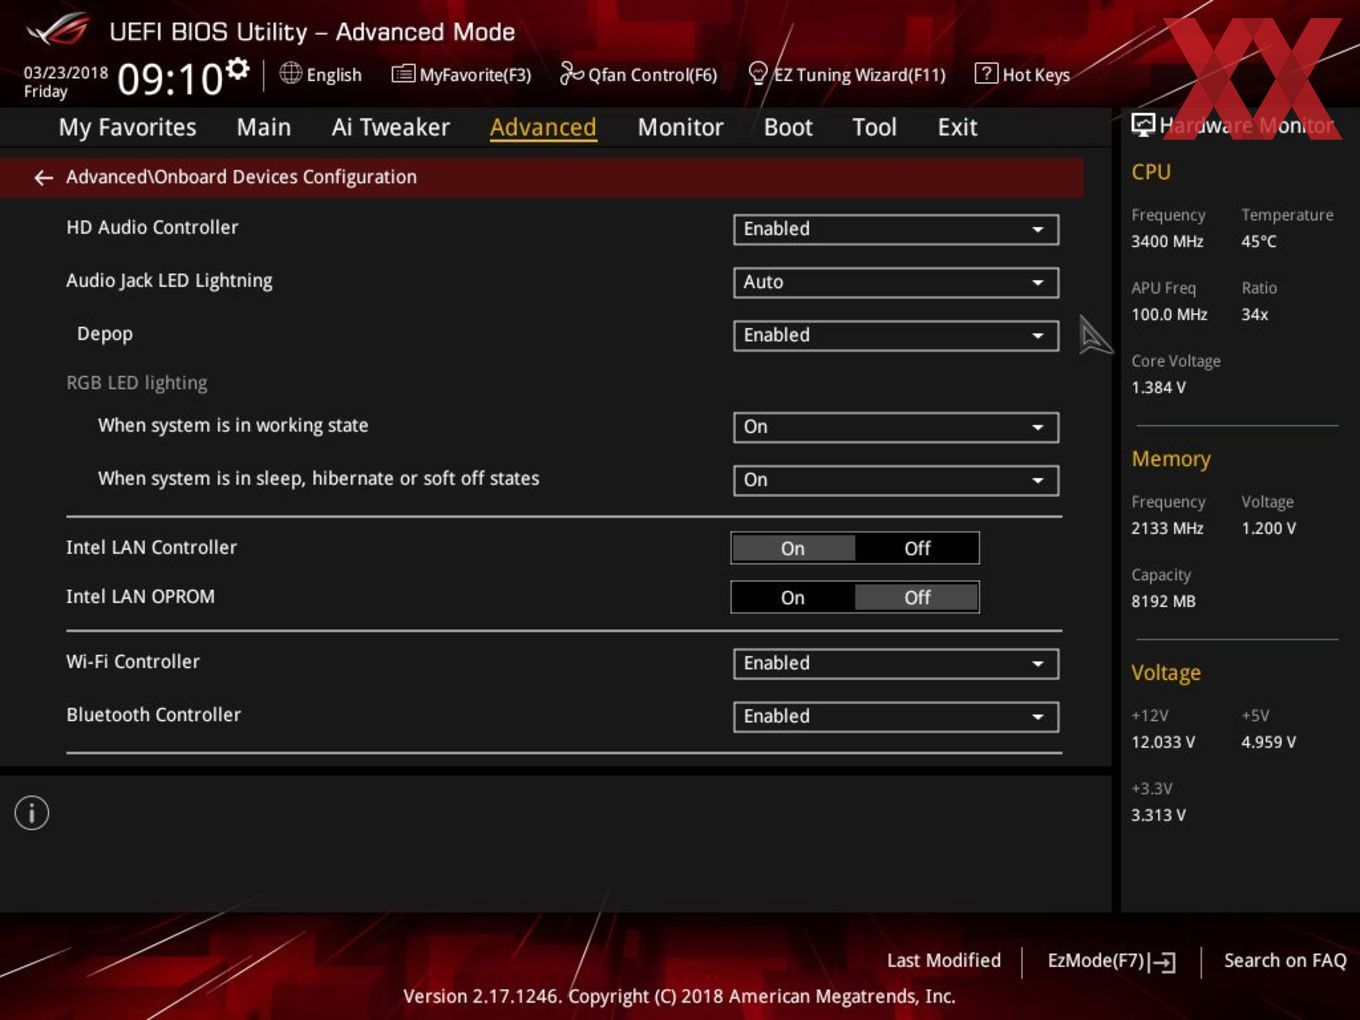Click the 3.313 V reading
1360x1020 pixels.
pos(1158,815)
